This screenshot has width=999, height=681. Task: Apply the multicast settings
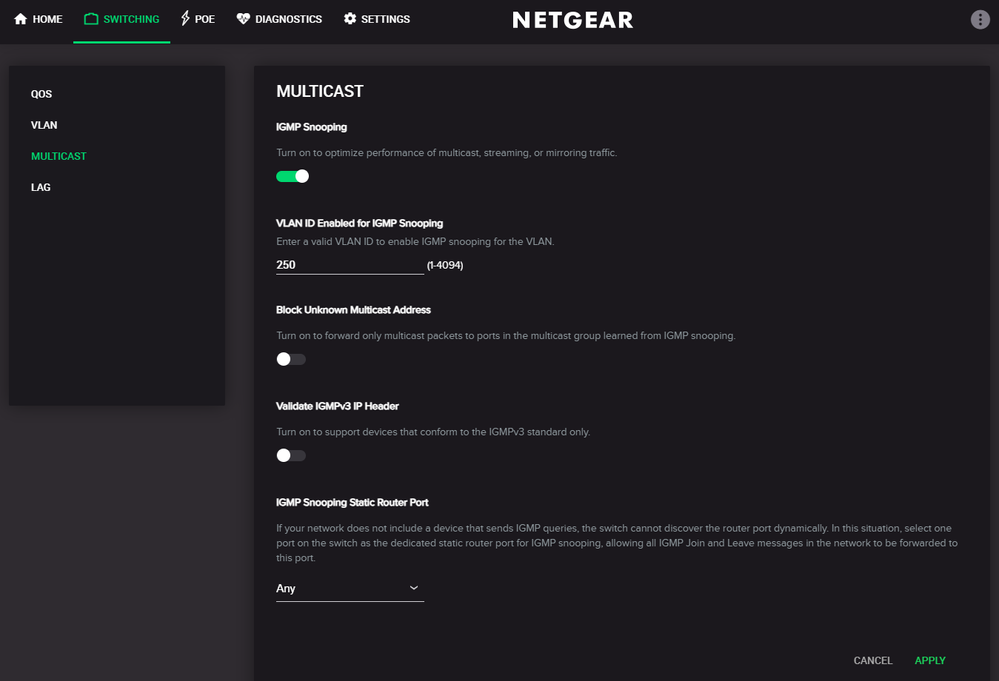point(929,660)
